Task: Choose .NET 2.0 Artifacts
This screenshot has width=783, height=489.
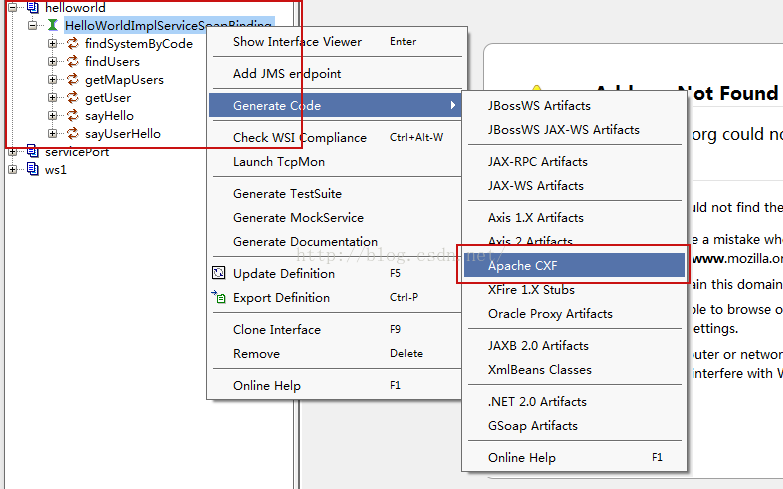Action: tap(574, 401)
